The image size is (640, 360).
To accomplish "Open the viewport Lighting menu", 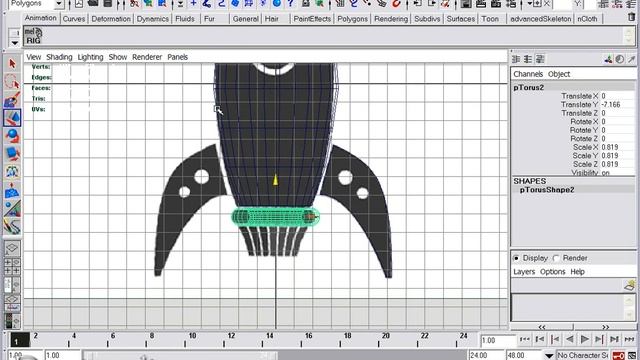I will pos(90,57).
